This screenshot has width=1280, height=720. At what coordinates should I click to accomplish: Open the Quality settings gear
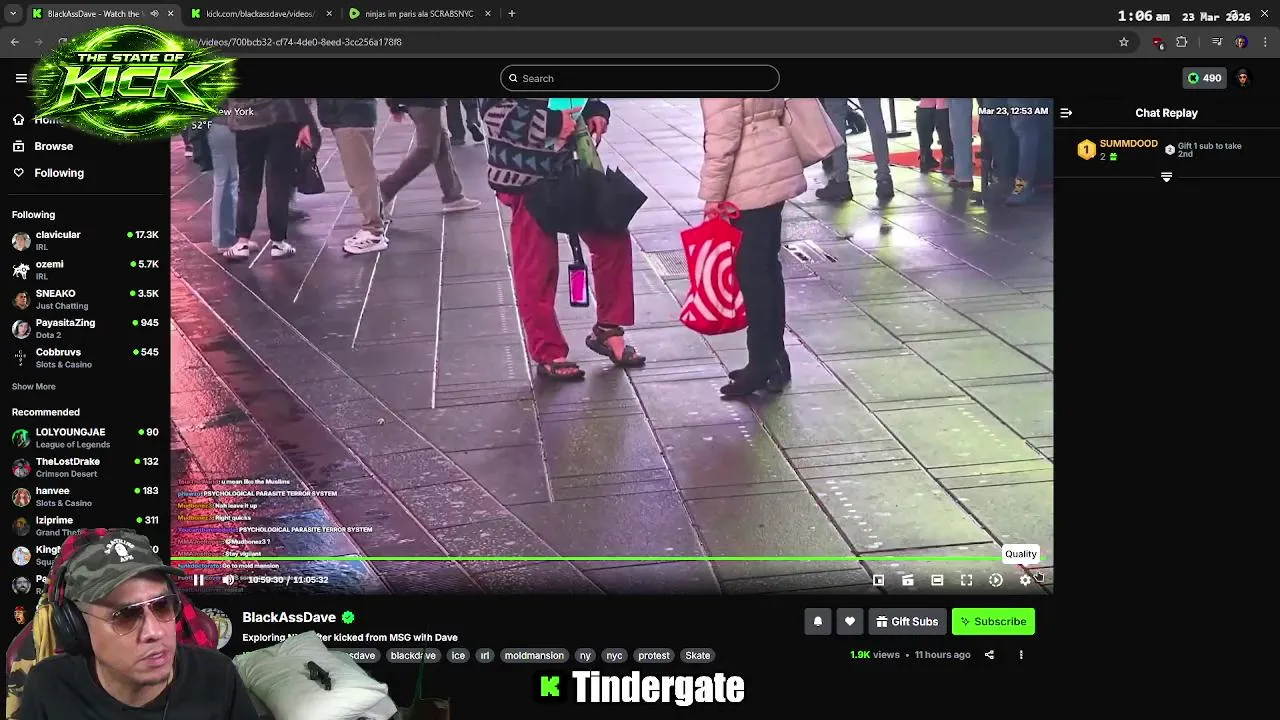(x=1025, y=580)
